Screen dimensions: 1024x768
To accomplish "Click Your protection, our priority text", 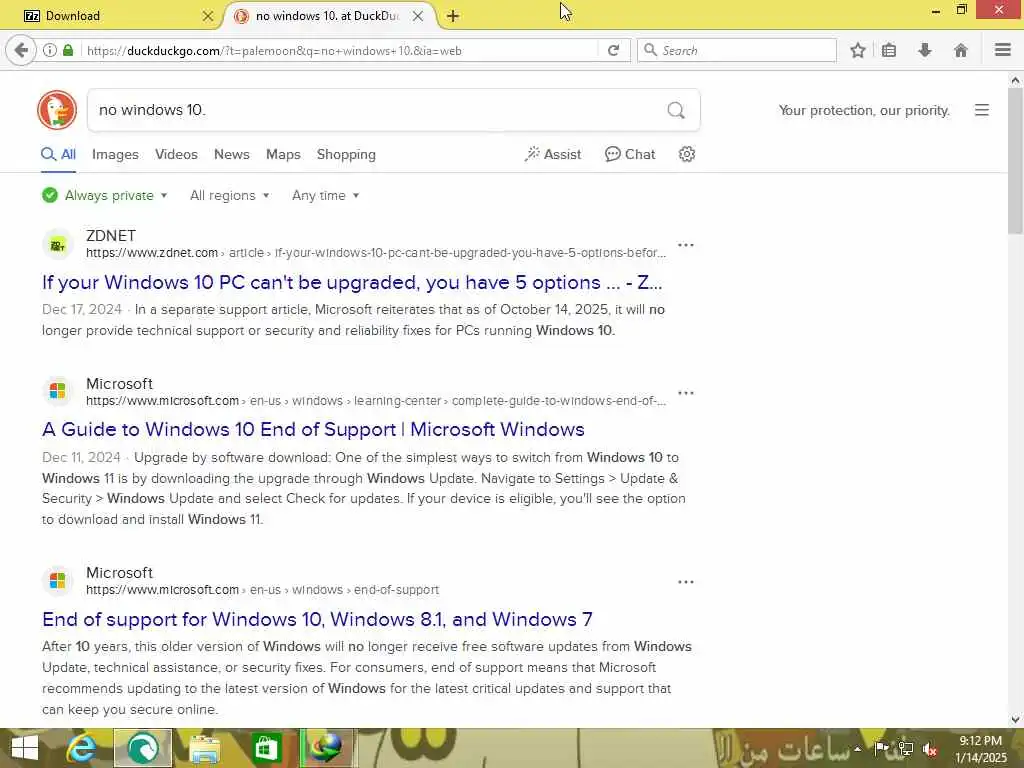I will [x=863, y=110].
